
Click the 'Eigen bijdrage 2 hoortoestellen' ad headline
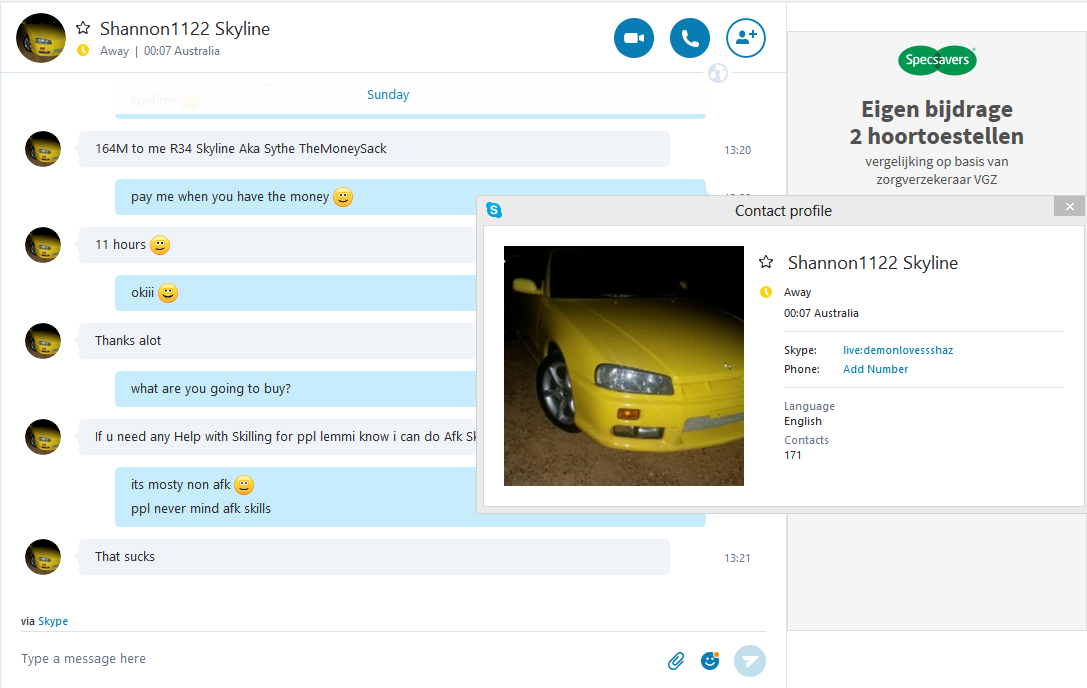(x=937, y=123)
